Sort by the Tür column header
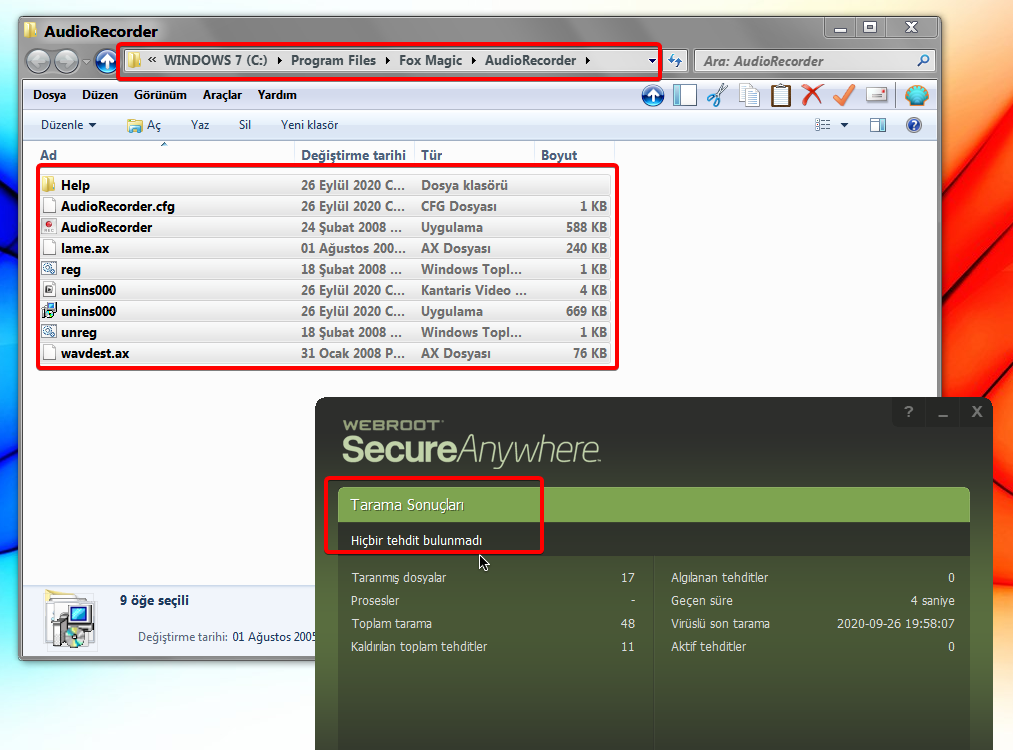Viewport: 1013px width, 750px height. (474, 155)
